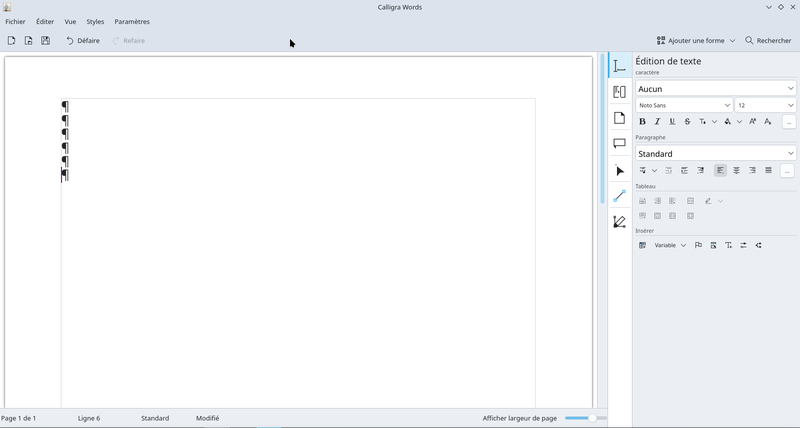Toggle strikethrough formatting
The height and width of the screenshot is (428, 800).
(687, 121)
